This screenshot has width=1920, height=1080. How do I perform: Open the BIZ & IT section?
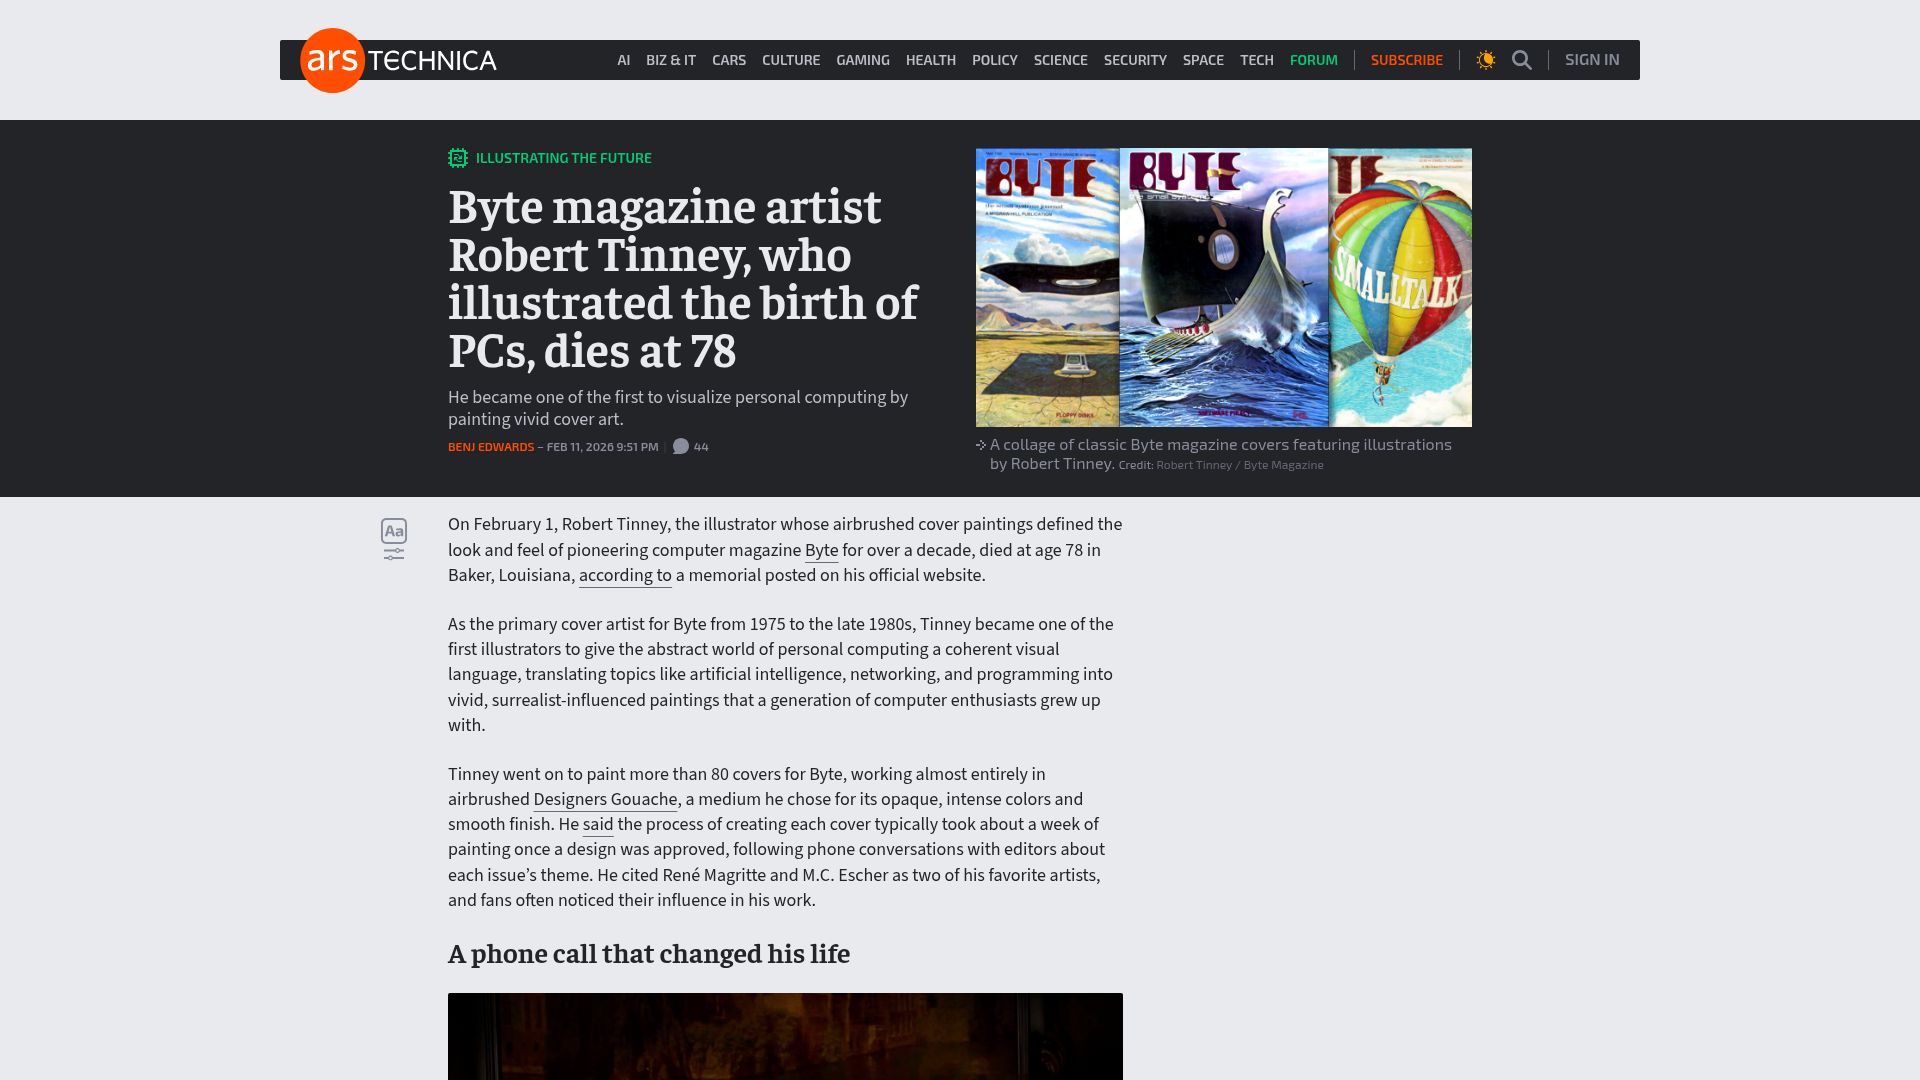pyautogui.click(x=671, y=60)
